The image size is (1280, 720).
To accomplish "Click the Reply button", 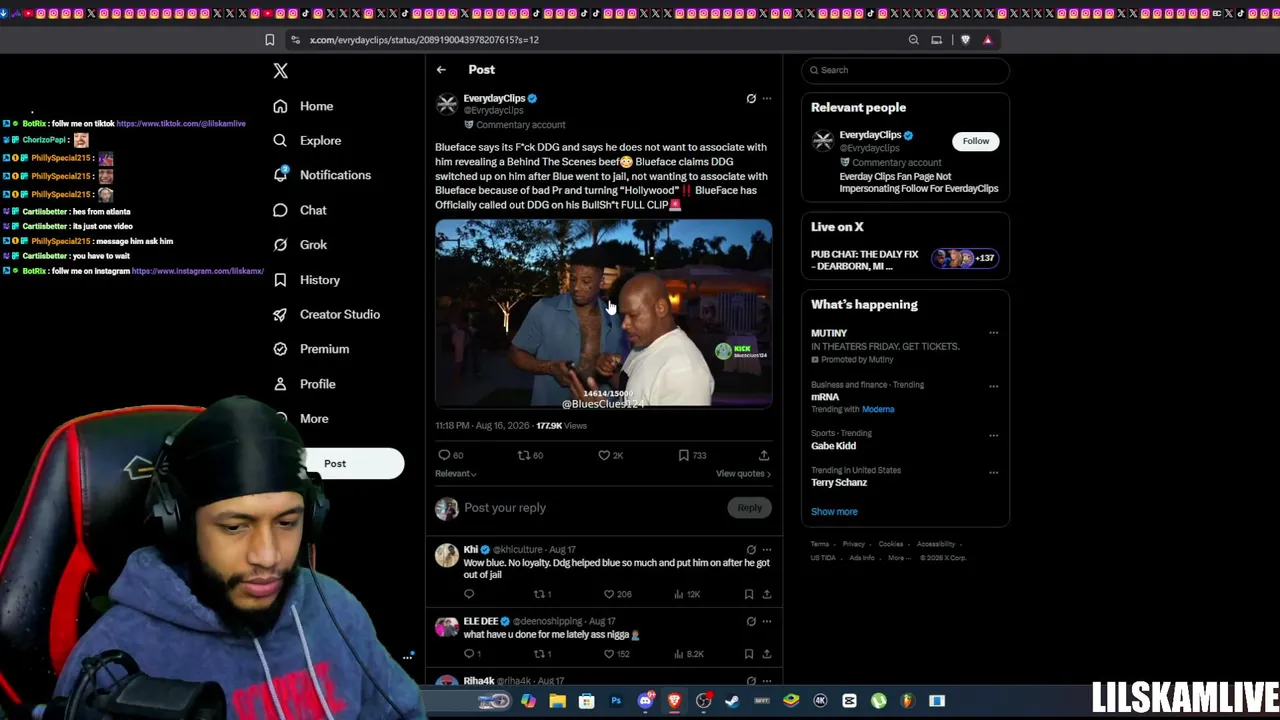I will click(749, 508).
